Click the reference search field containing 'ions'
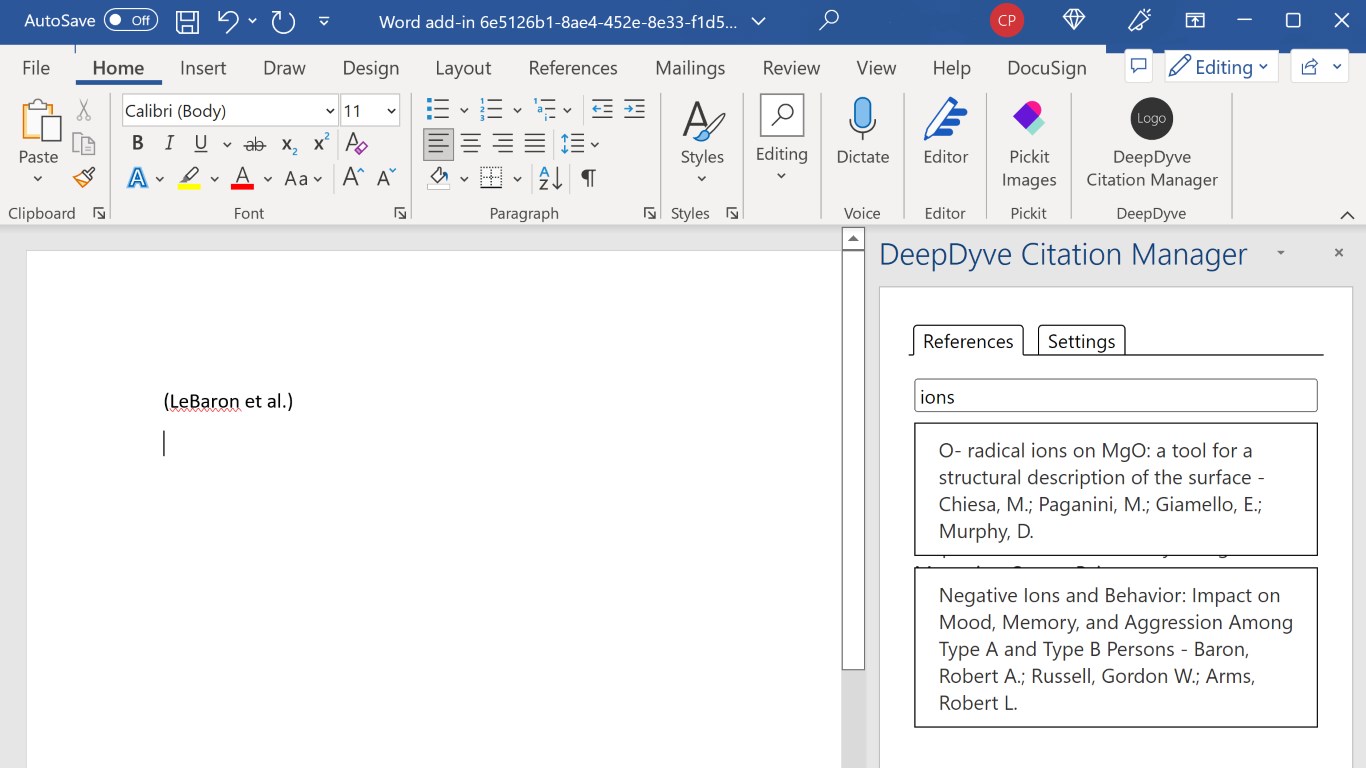This screenshot has width=1366, height=768. pyautogui.click(x=1115, y=396)
